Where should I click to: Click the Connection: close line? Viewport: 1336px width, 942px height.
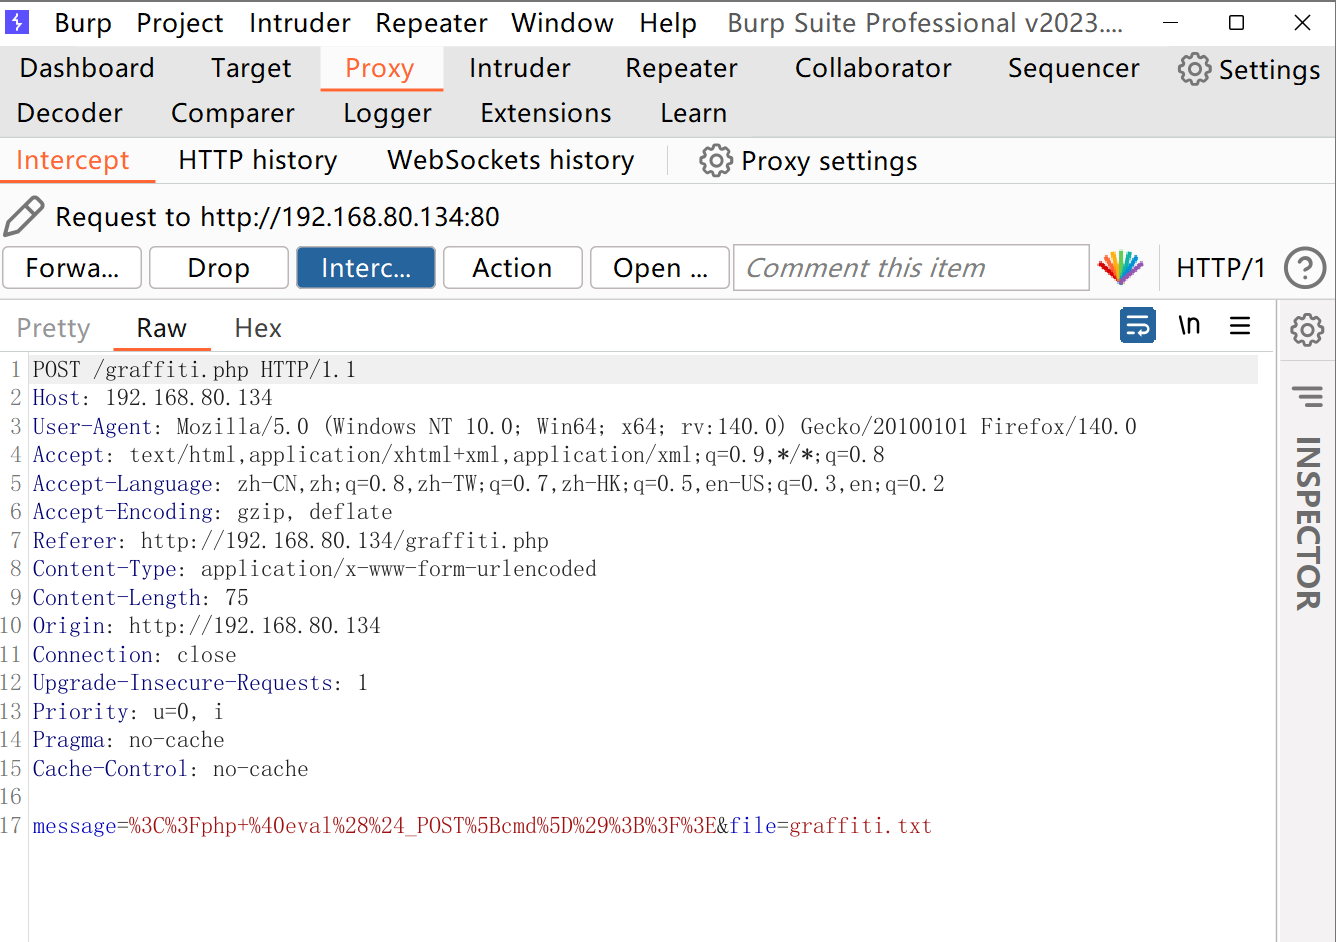point(135,655)
